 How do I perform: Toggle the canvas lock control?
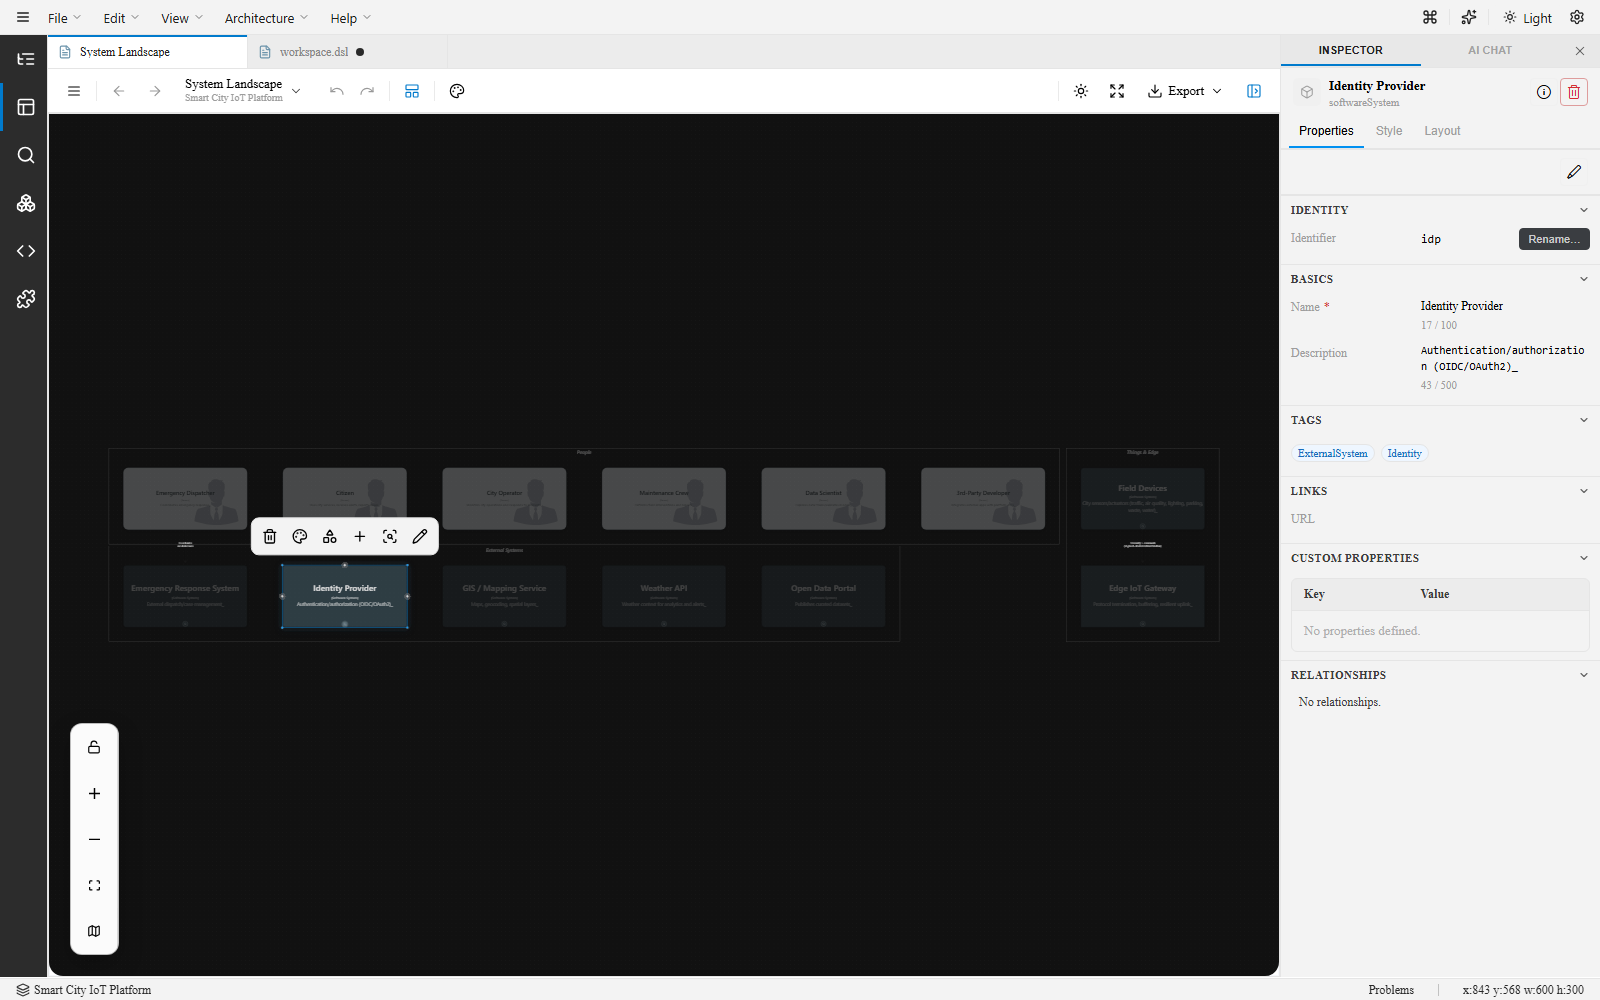click(94, 747)
